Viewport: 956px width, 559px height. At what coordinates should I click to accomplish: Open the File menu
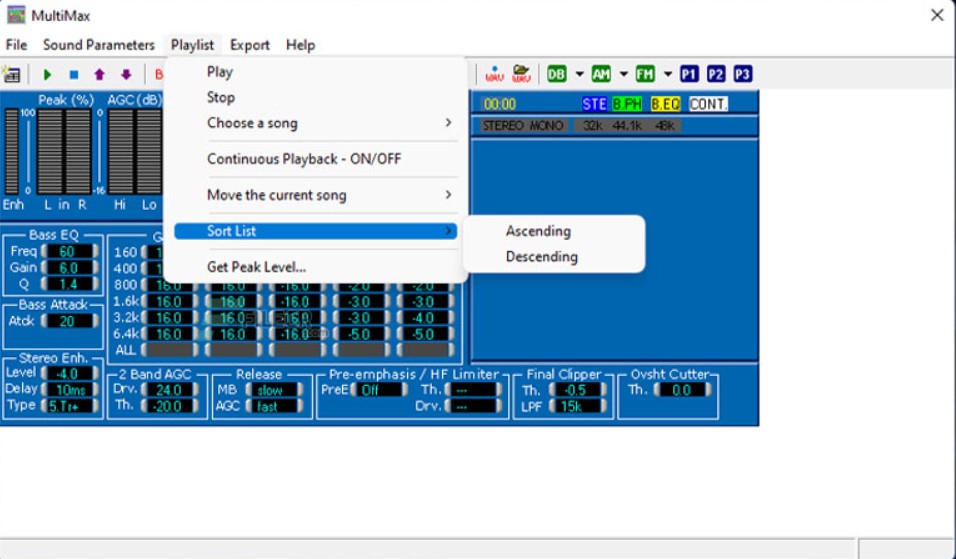[16, 45]
